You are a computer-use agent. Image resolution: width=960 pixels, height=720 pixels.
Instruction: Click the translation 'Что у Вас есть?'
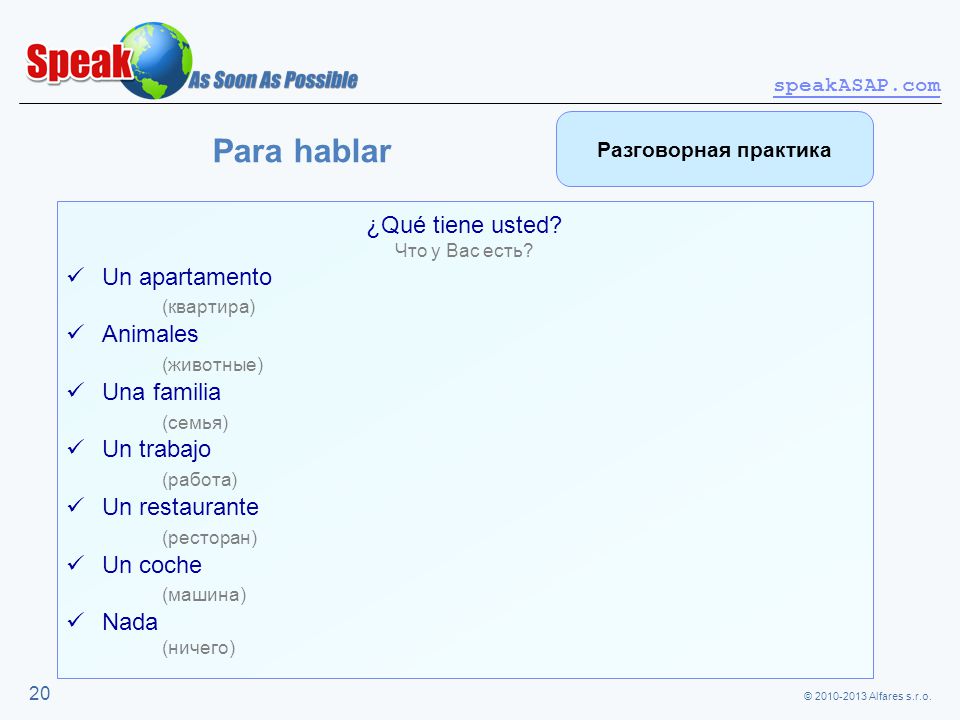pyautogui.click(x=463, y=250)
